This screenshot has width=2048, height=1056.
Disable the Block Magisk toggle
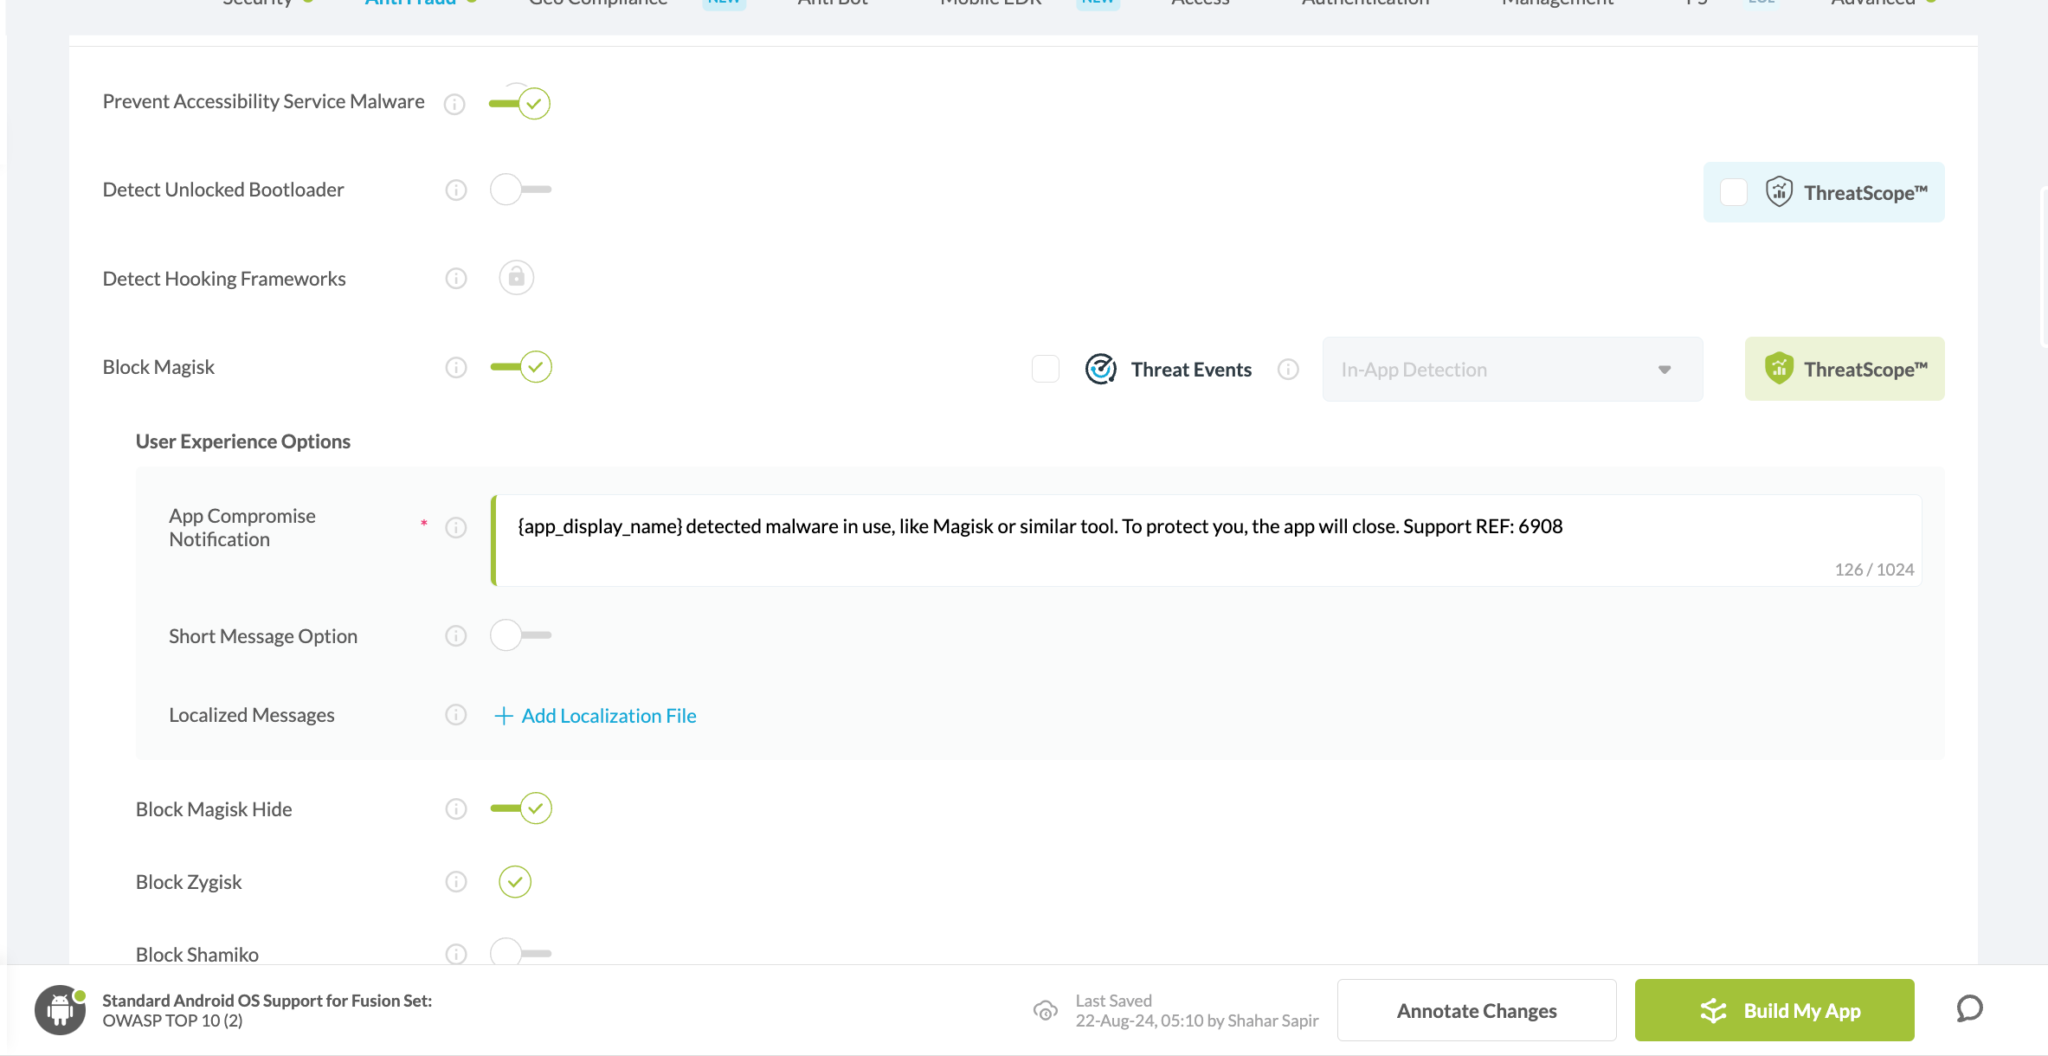pyautogui.click(x=521, y=367)
